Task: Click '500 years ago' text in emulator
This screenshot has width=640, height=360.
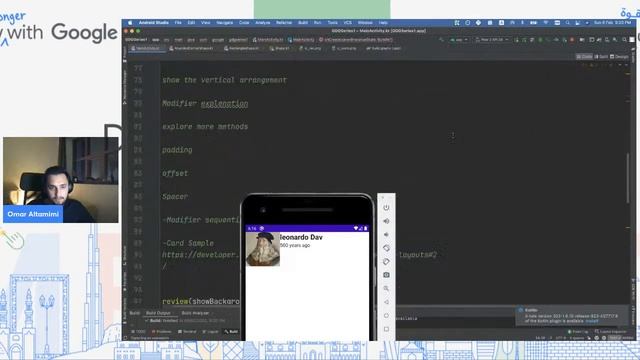Action: [295, 245]
